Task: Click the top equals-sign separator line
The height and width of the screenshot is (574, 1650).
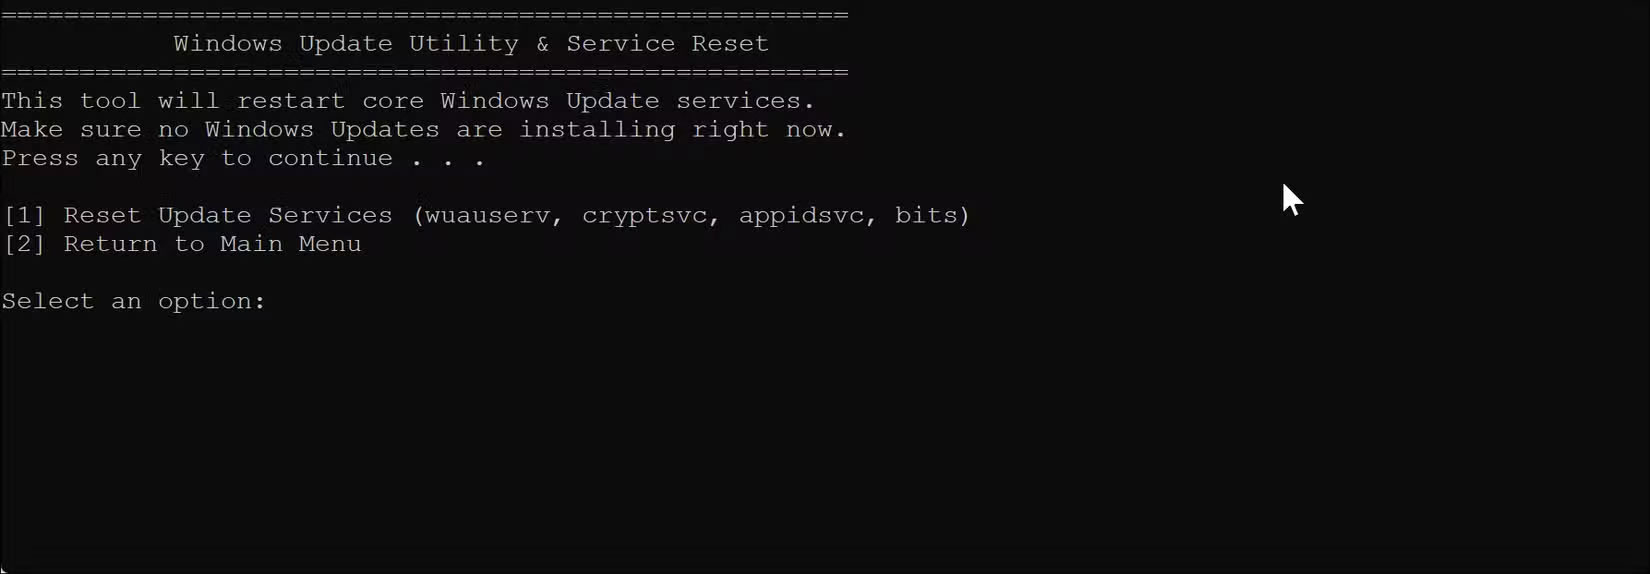Action: click(425, 15)
